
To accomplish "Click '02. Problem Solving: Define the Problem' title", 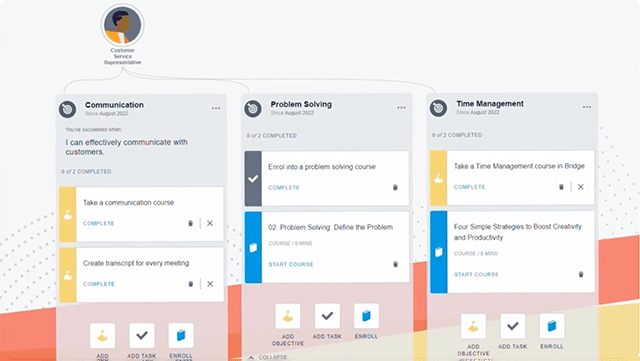I will [331, 227].
